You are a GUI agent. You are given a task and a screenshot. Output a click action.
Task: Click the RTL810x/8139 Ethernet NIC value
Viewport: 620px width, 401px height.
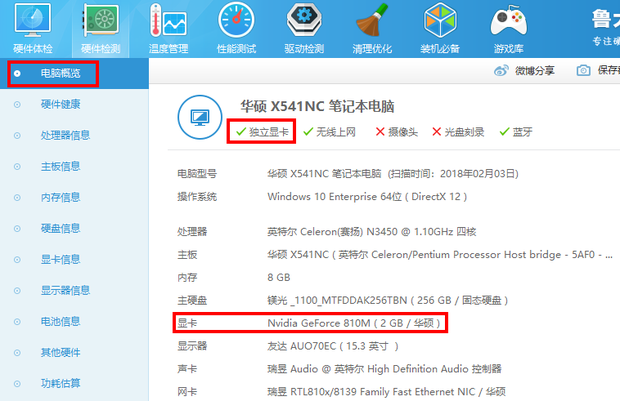tap(386, 392)
